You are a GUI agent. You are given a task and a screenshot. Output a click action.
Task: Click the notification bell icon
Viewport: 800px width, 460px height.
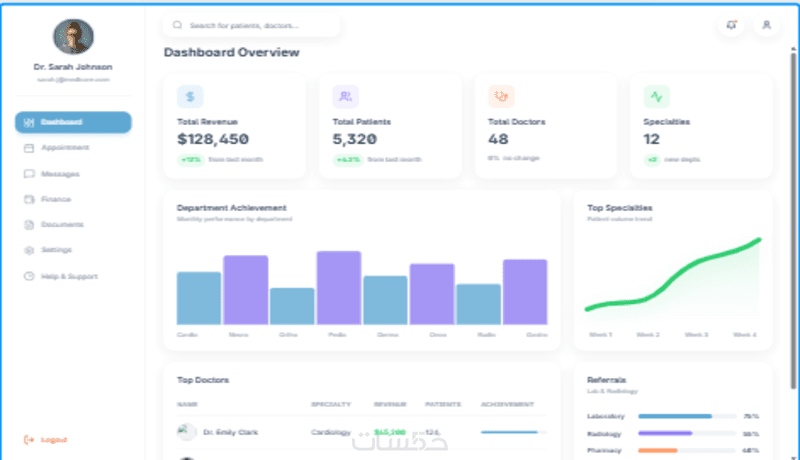[x=732, y=25]
